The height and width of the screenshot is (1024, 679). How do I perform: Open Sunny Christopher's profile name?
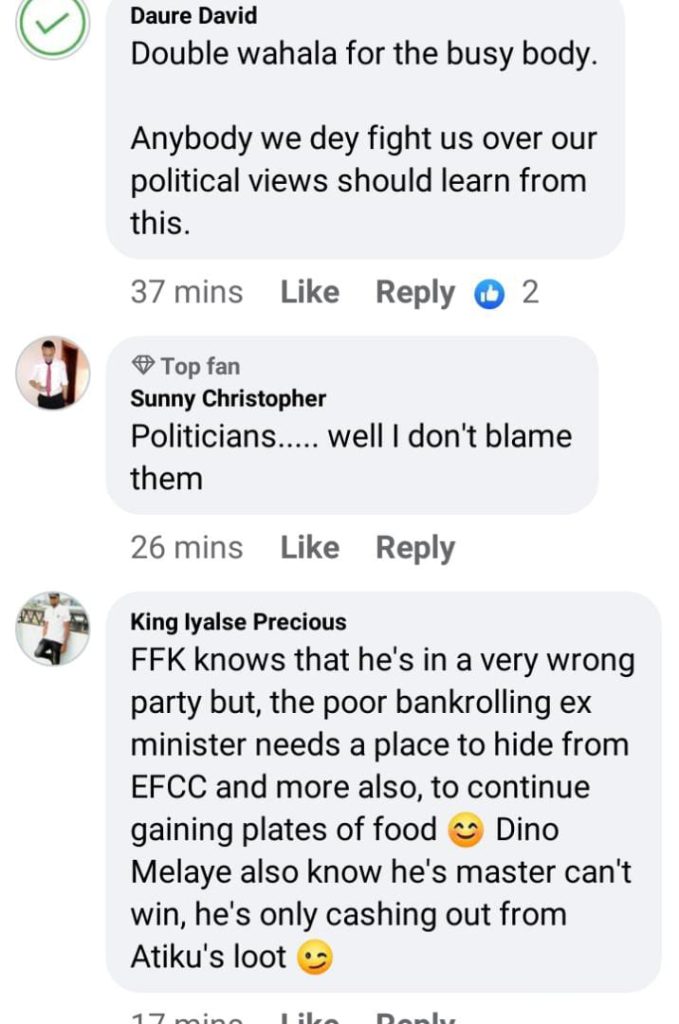[x=228, y=398]
